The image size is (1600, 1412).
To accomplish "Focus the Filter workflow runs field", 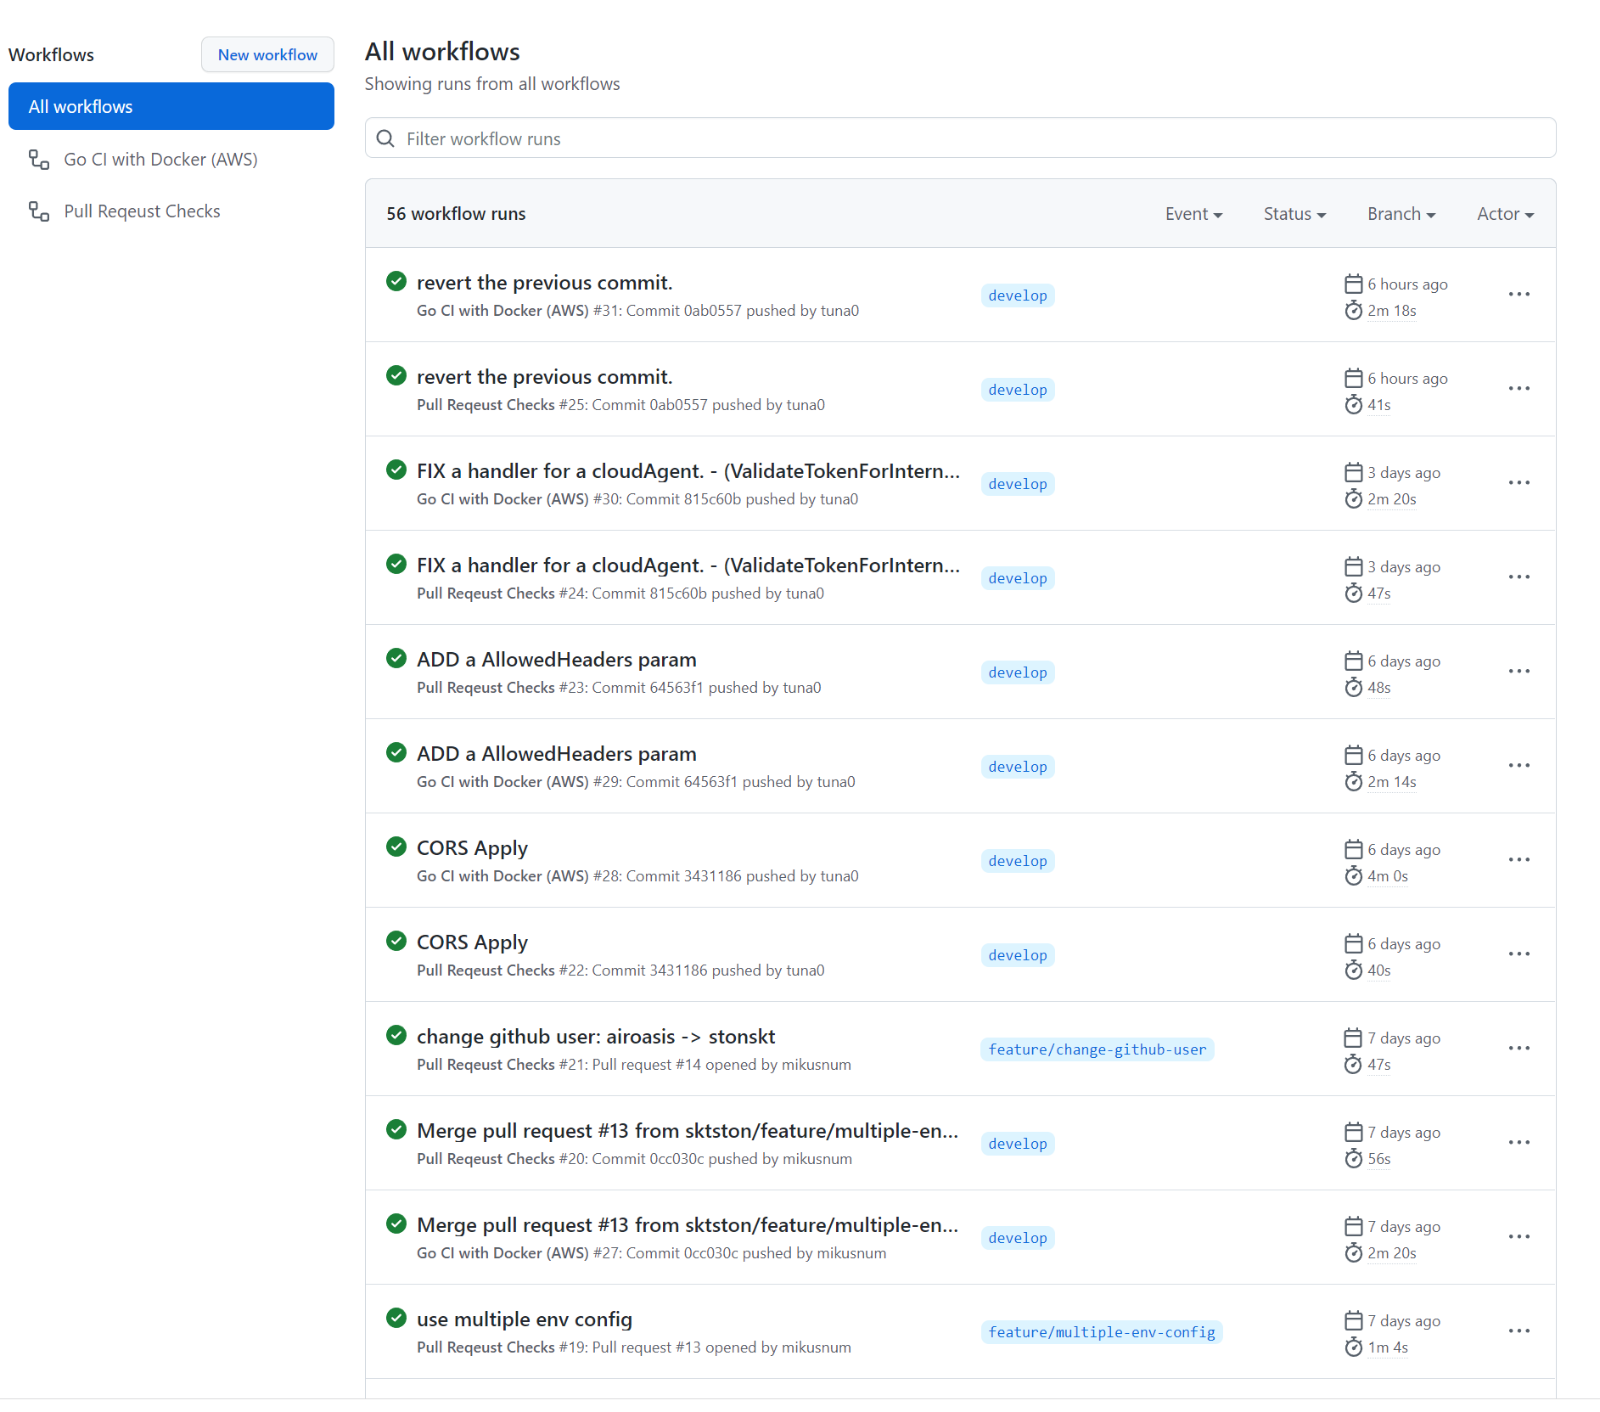I will click(960, 139).
